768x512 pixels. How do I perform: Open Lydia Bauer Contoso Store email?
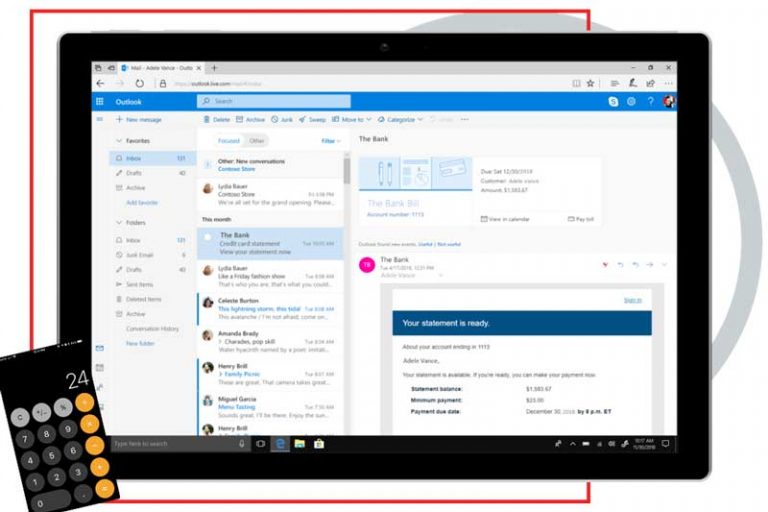click(x=271, y=195)
